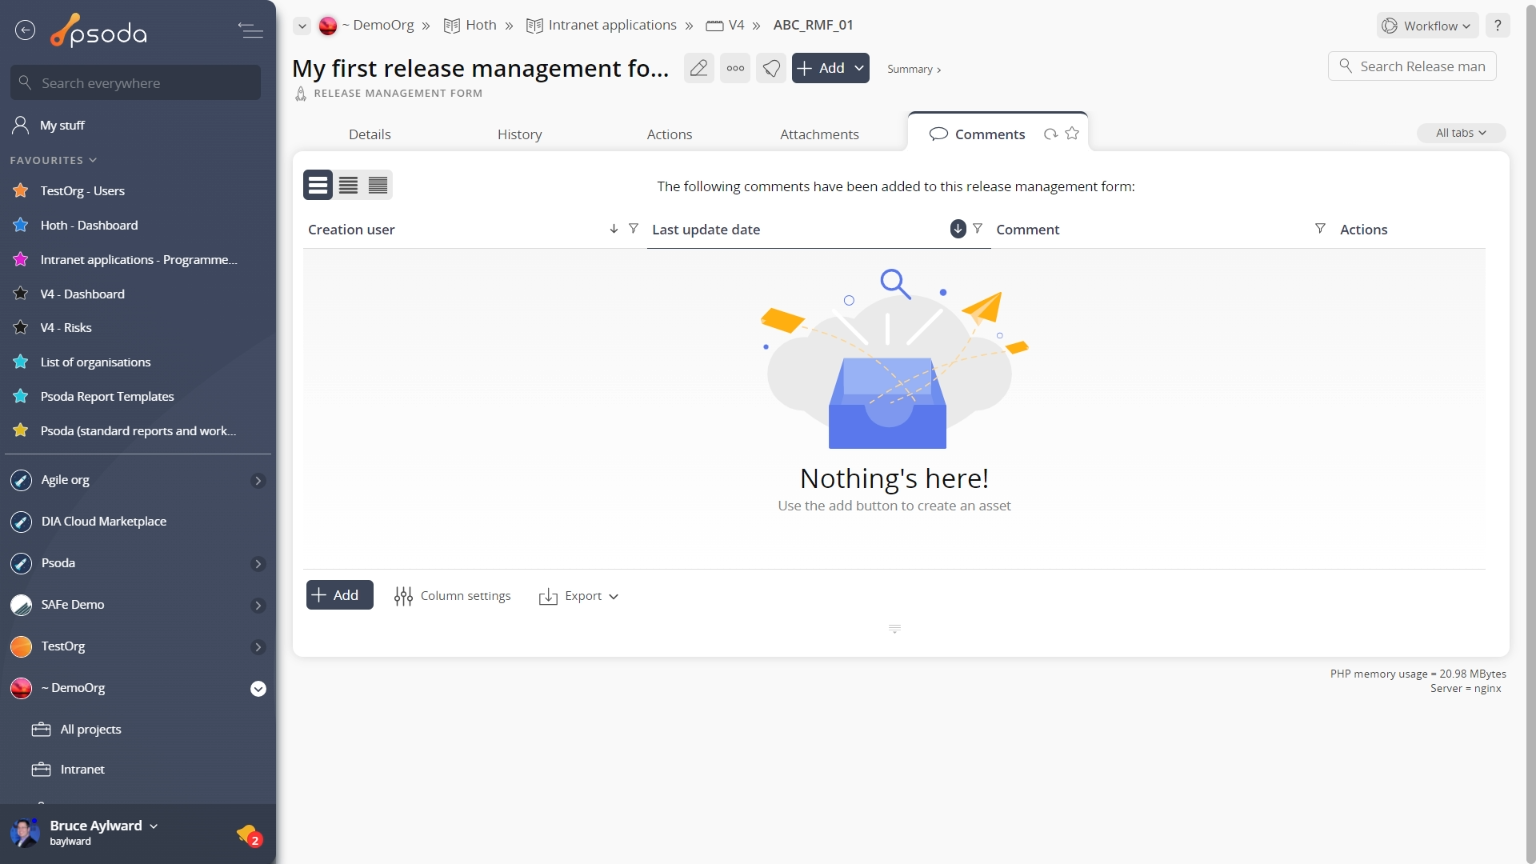Open the Bruce Aylward user menu
The width and height of the screenshot is (1536, 864).
point(104,826)
